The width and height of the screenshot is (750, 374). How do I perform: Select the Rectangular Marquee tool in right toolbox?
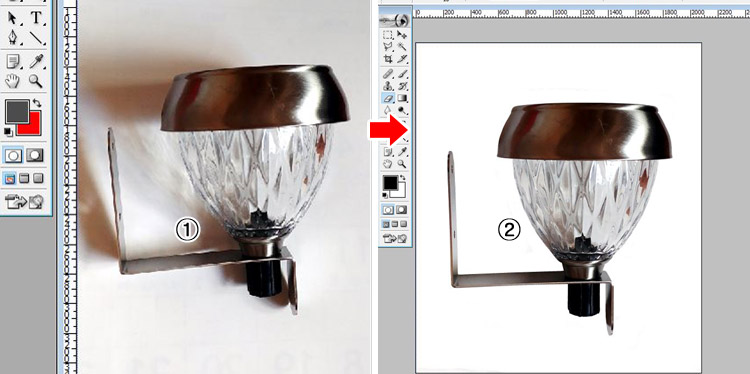pos(388,35)
